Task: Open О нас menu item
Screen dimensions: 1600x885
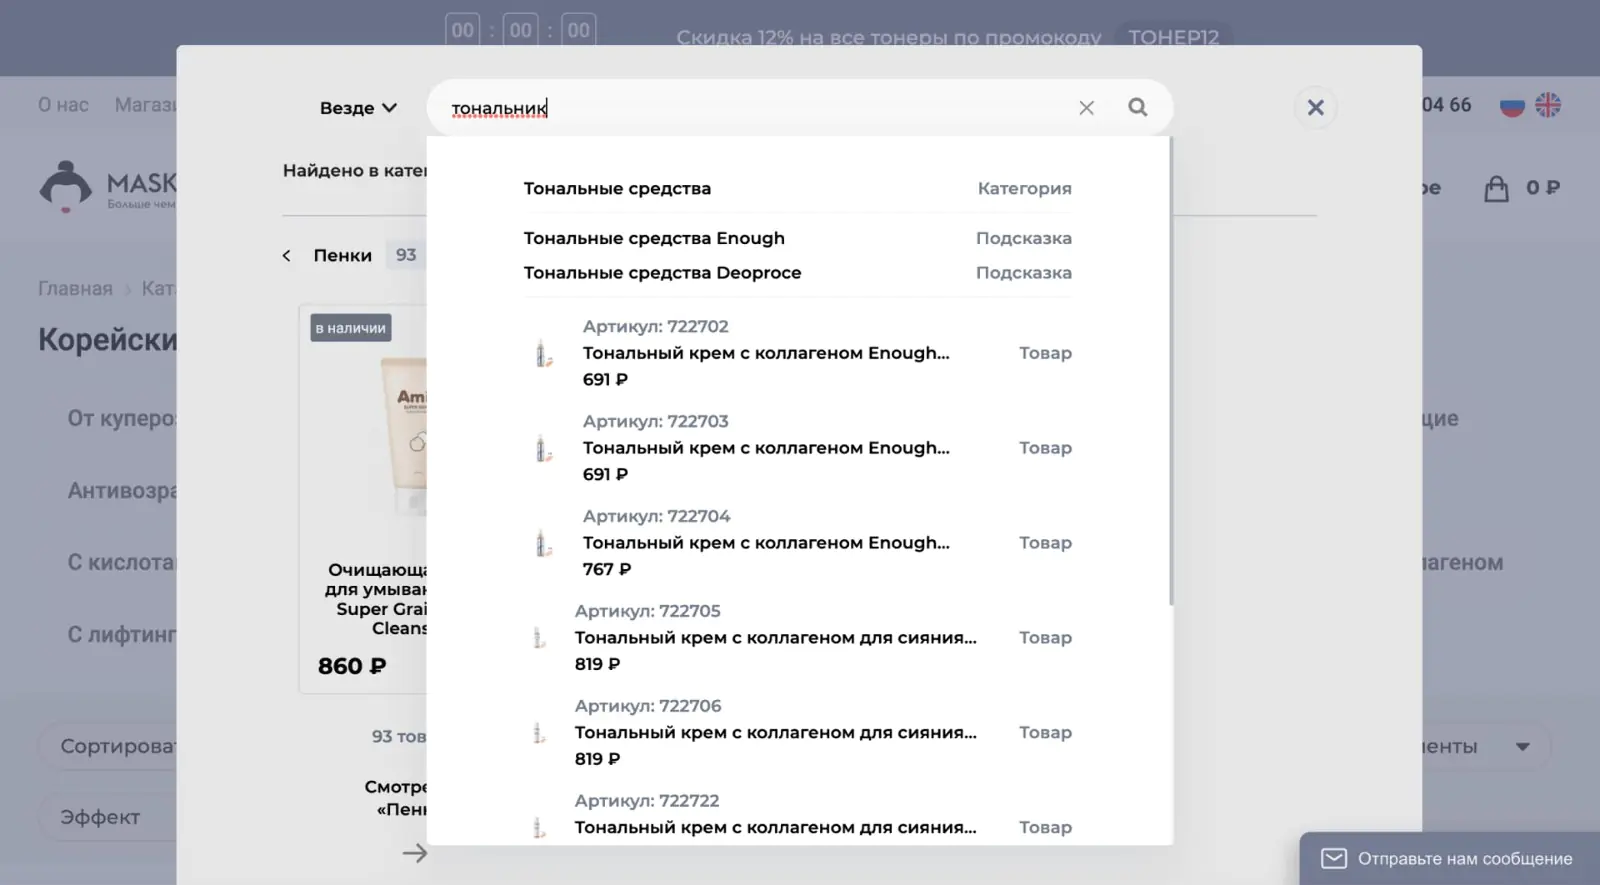Action: (63, 105)
